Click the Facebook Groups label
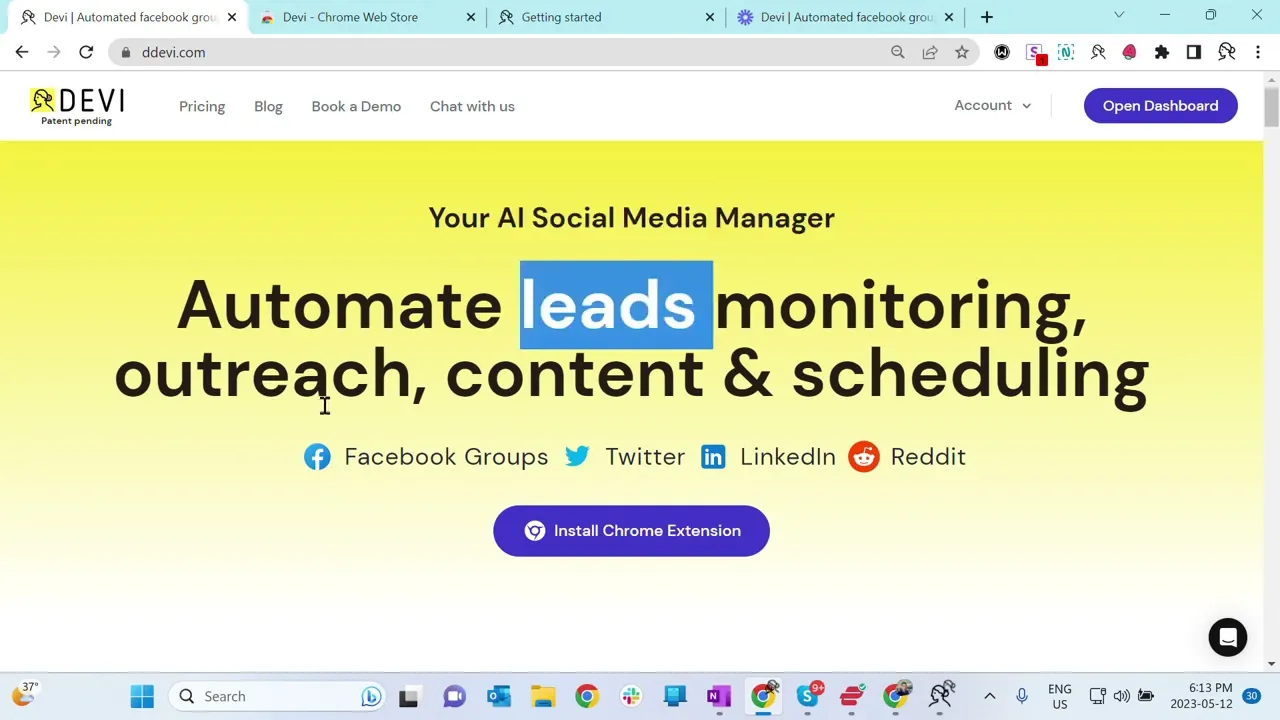The height and width of the screenshot is (720, 1280). tap(446, 457)
